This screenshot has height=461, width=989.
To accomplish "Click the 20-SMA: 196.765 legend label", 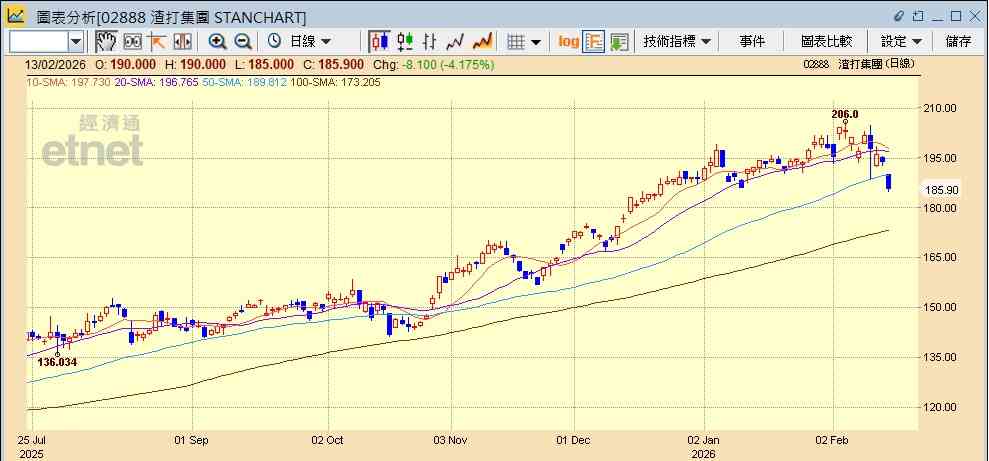I will (156, 82).
